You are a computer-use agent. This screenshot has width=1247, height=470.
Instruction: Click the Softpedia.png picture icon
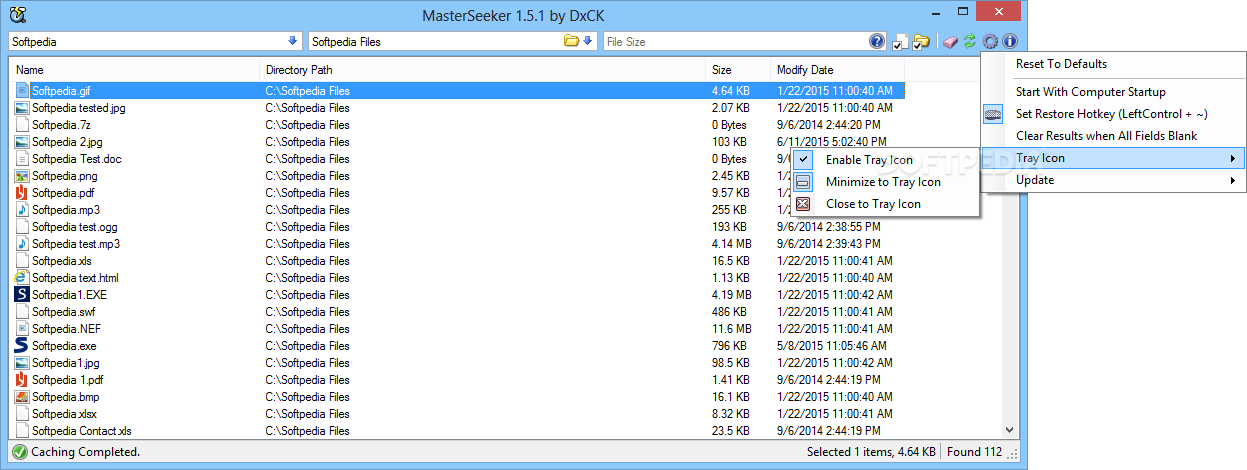point(22,175)
